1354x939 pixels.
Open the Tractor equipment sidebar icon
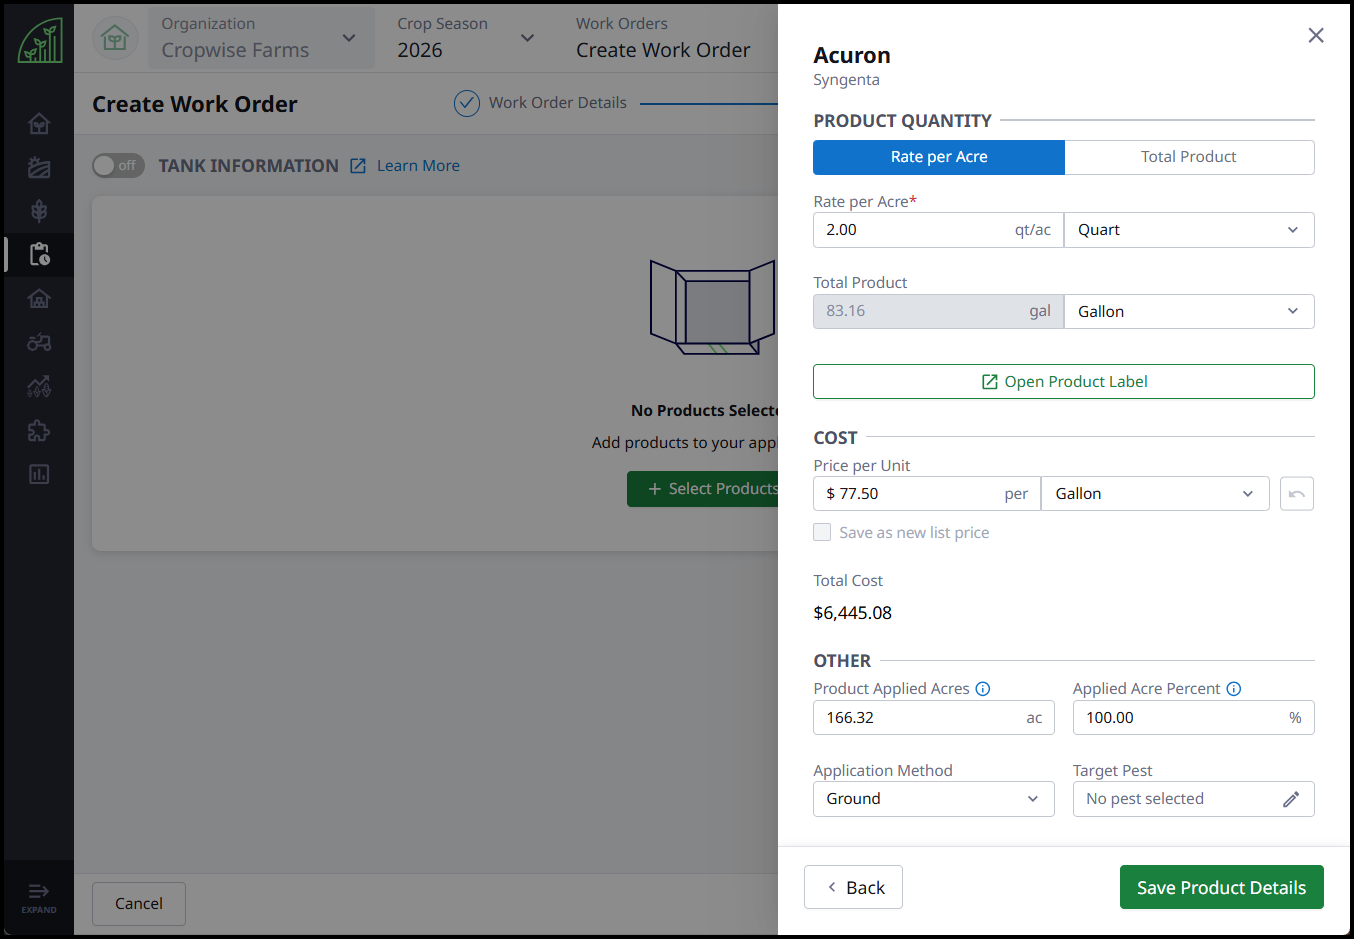click(39, 342)
